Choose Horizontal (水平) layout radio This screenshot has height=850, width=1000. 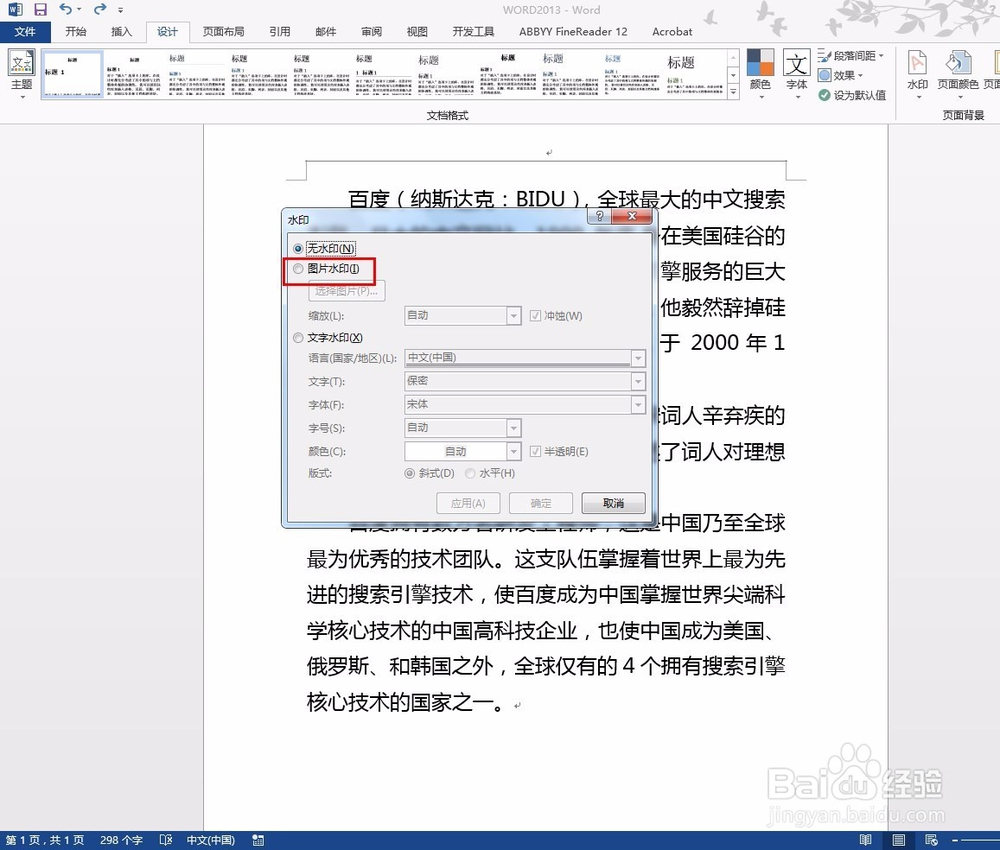pos(470,473)
